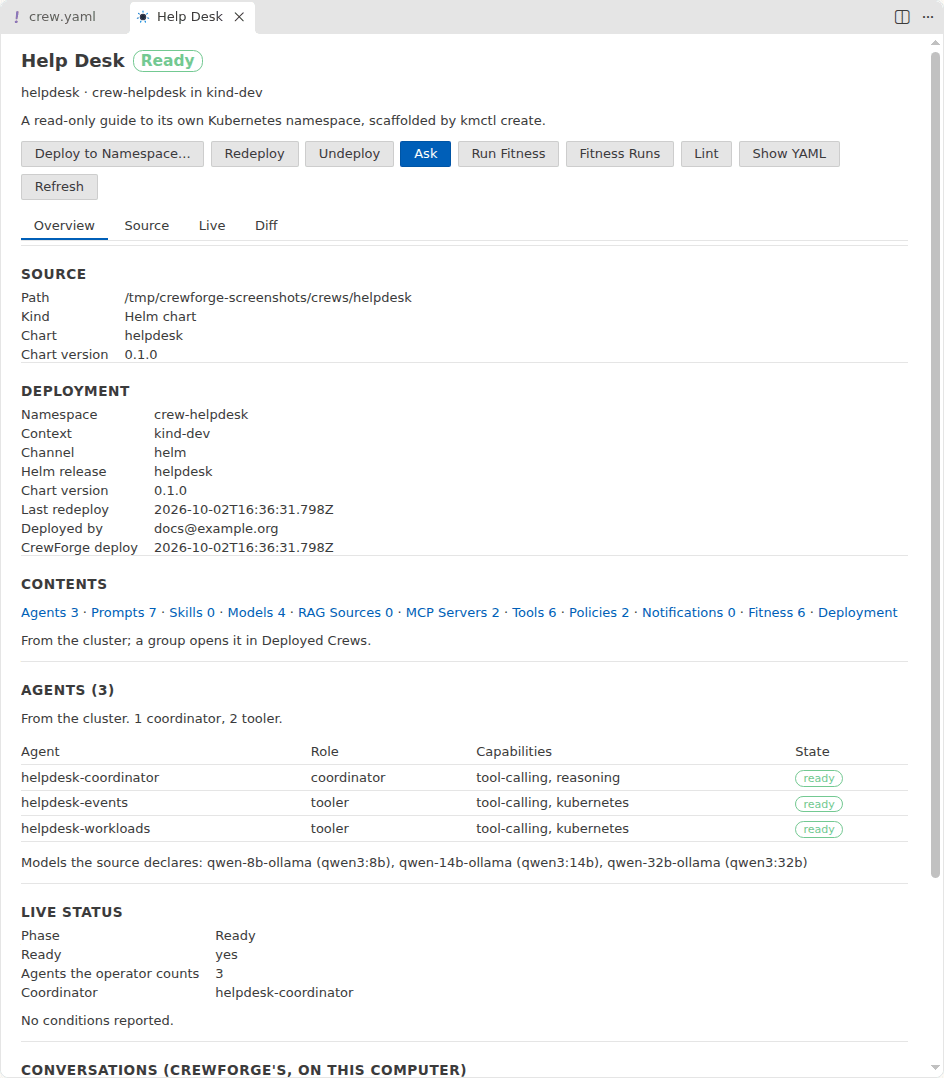
Task: Click the Show YAML button
Action: tap(789, 153)
